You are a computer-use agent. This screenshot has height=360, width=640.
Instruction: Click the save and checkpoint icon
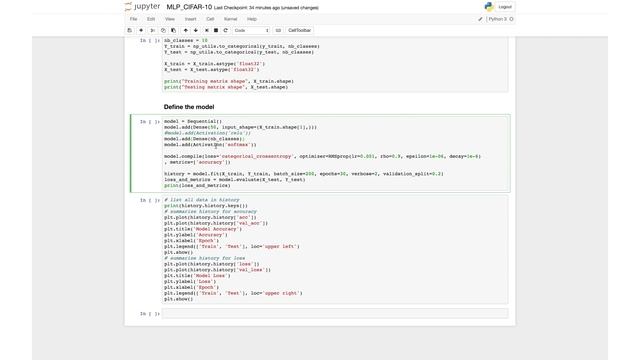tap(130, 30)
